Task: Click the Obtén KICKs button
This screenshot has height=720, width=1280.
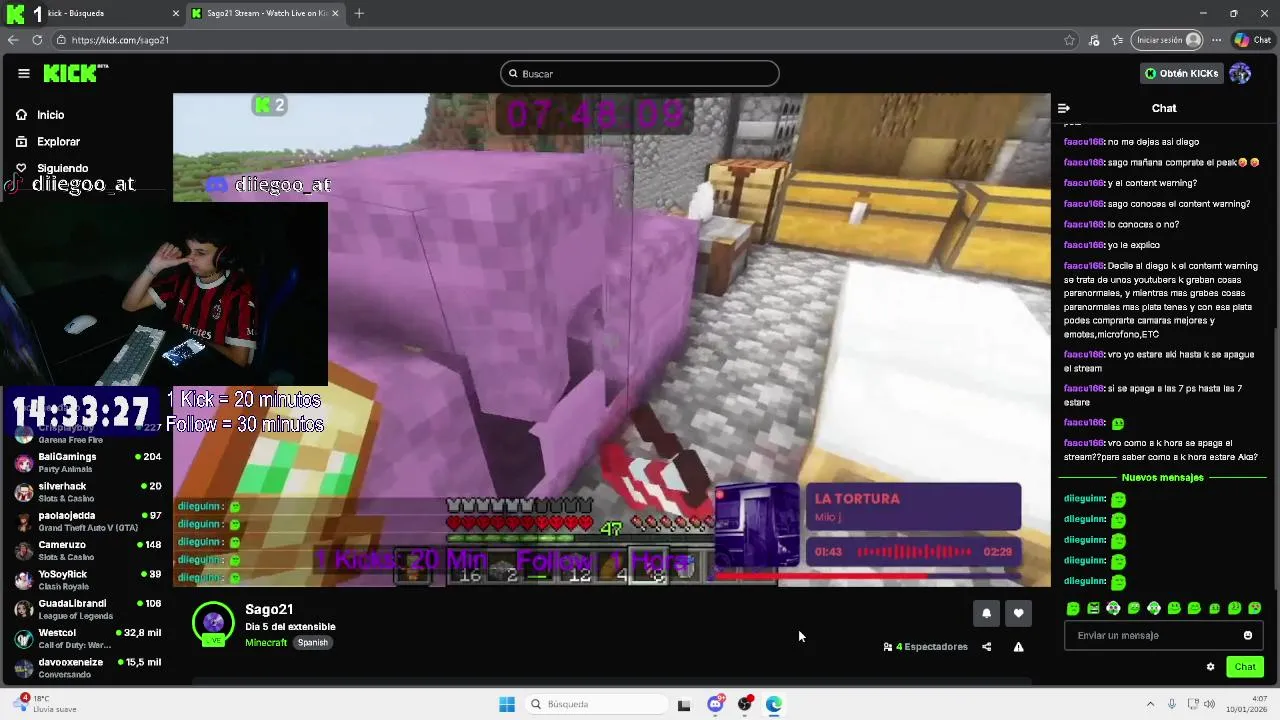Action: click(x=1182, y=73)
